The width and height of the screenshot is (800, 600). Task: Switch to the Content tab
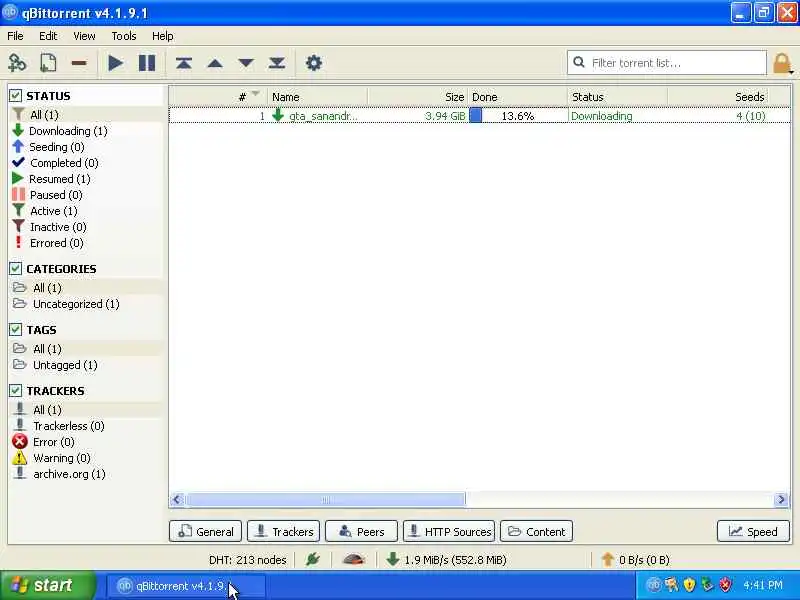[536, 531]
